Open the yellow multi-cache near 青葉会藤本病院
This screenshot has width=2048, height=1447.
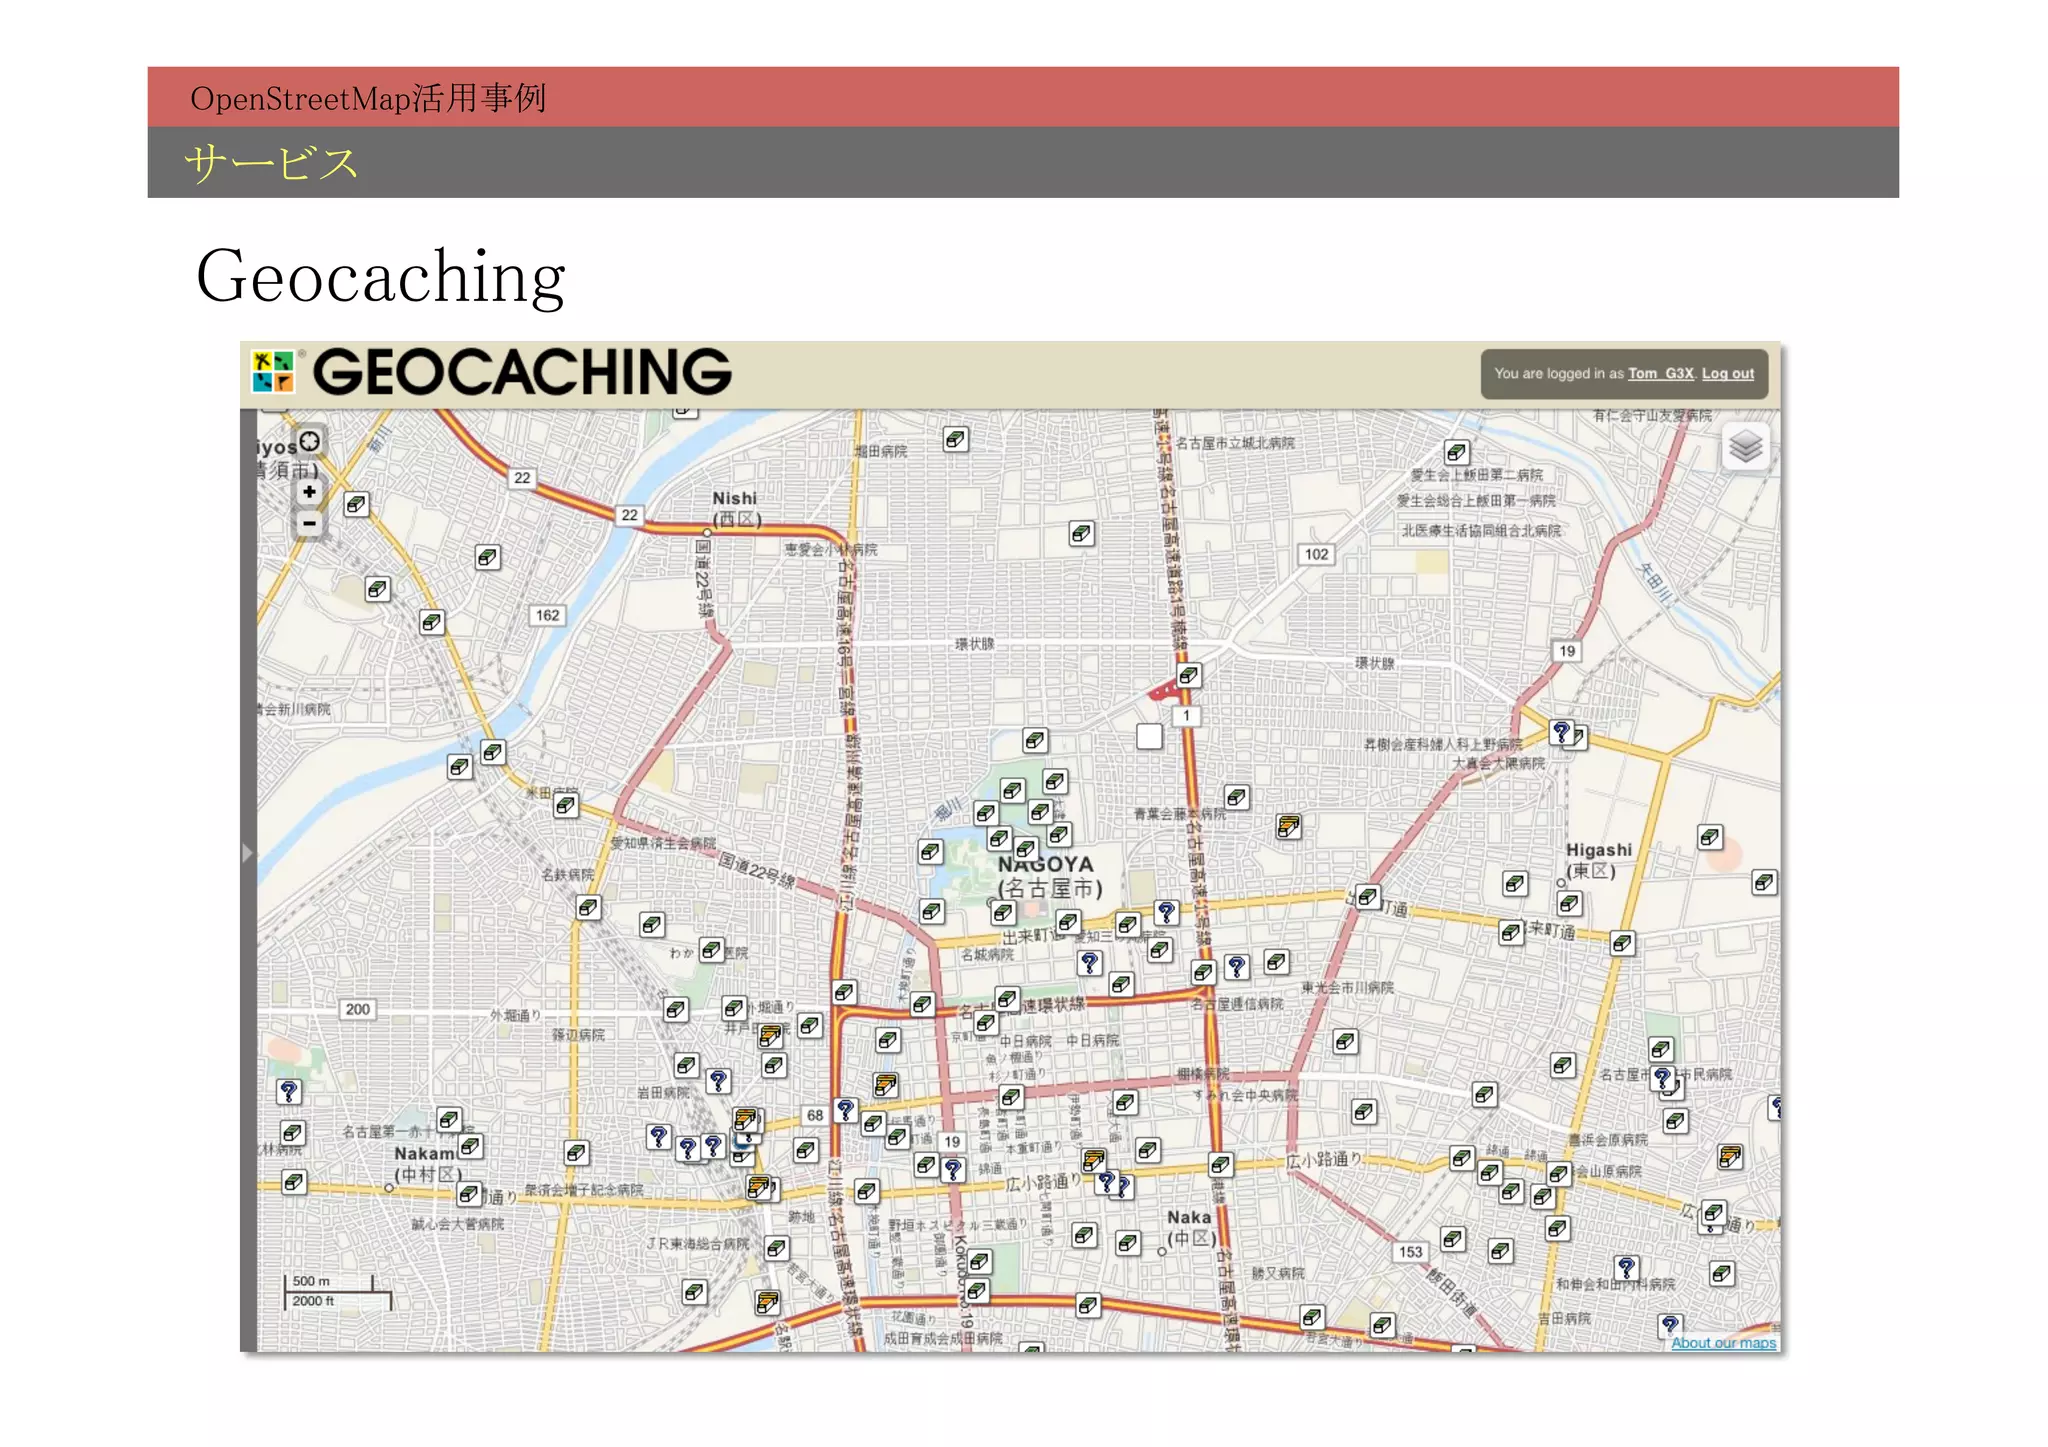point(1289,826)
